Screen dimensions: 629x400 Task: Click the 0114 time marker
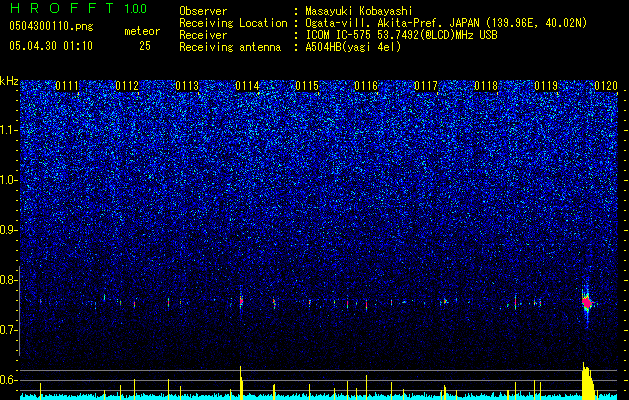click(x=247, y=86)
